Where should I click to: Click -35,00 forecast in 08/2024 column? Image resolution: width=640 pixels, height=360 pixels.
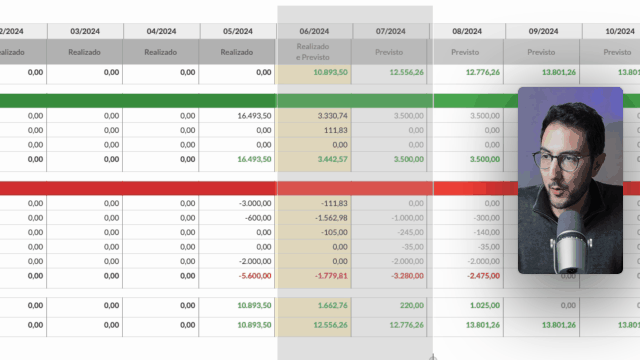point(488,247)
